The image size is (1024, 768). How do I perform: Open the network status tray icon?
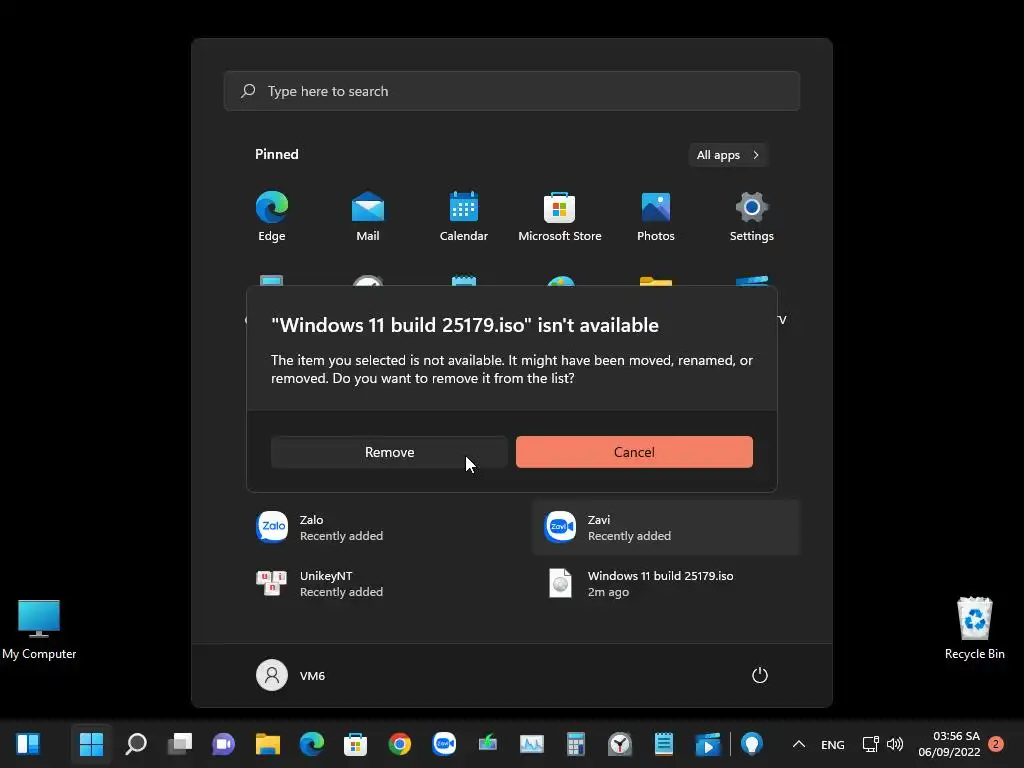pyautogui.click(x=871, y=744)
